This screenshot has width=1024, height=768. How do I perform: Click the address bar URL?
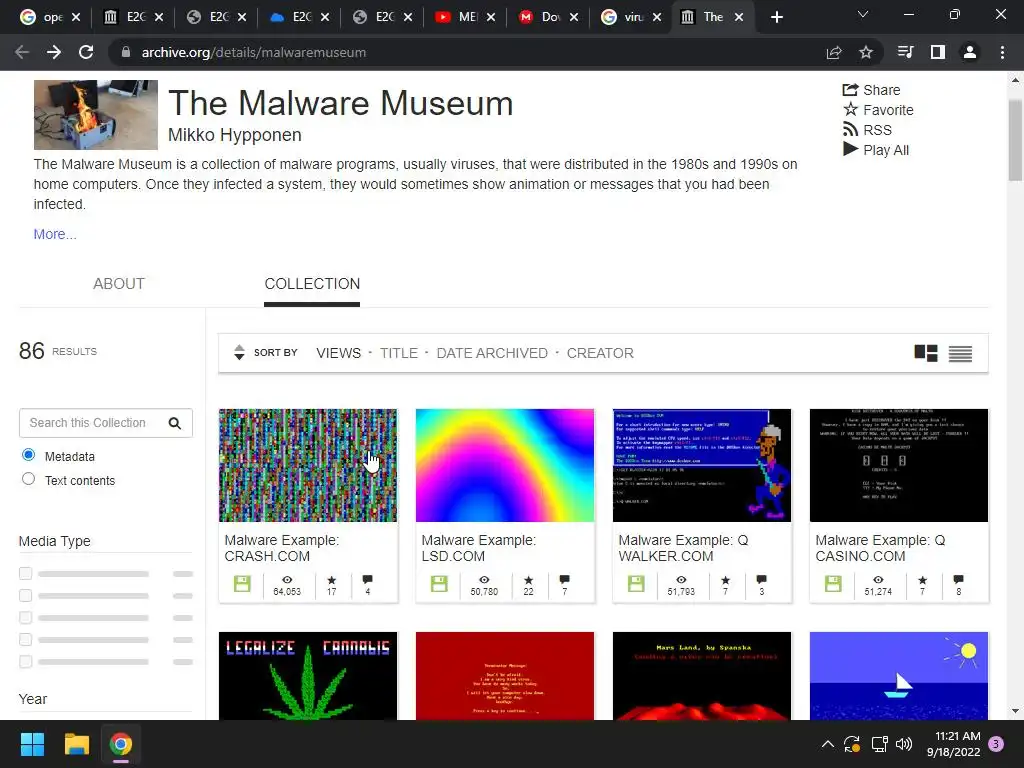[x=254, y=52]
